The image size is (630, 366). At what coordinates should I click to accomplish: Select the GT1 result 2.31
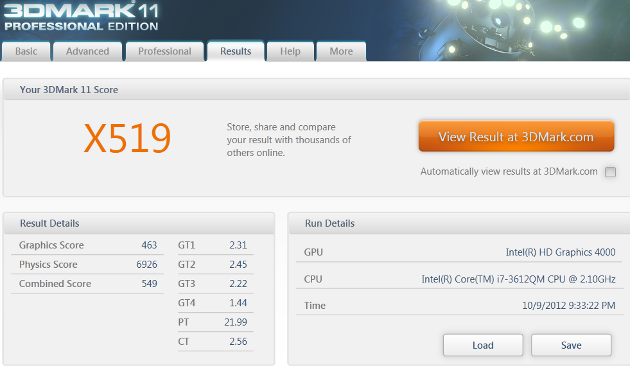click(x=238, y=245)
